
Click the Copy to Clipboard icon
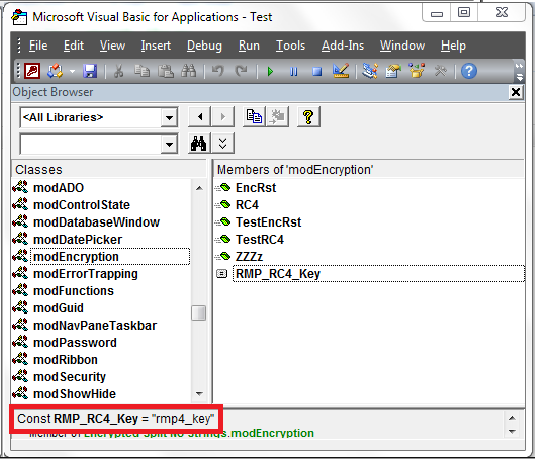[254, 117]
